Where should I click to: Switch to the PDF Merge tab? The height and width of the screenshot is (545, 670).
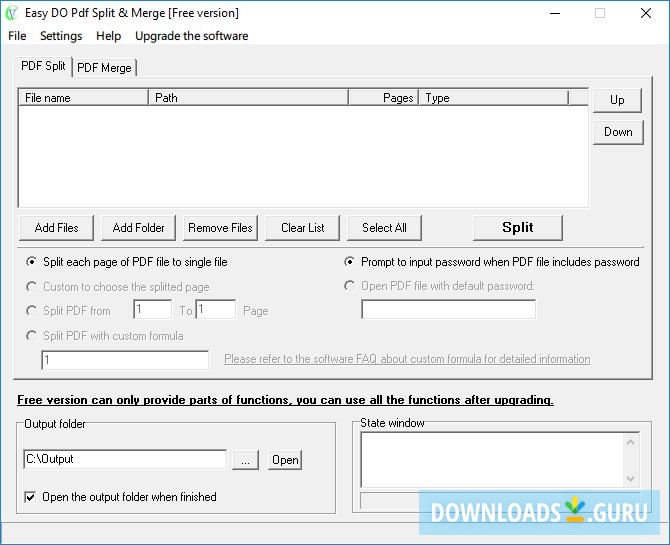(104, 68)
